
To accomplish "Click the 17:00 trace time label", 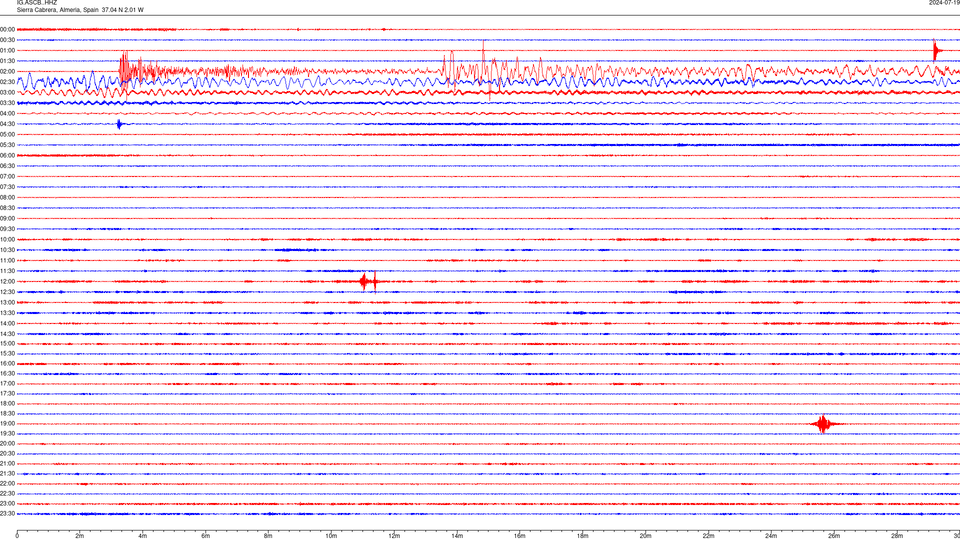I will coord(7,384).
